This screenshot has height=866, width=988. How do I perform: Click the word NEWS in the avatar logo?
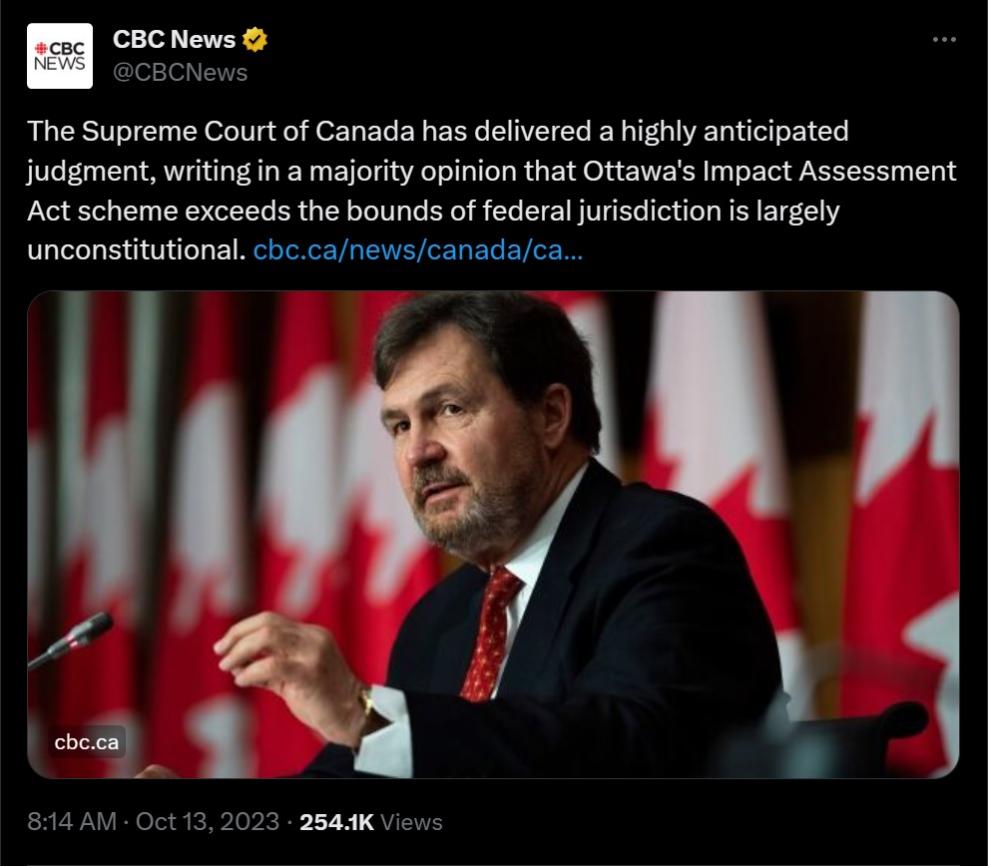[x=60, y=64]
